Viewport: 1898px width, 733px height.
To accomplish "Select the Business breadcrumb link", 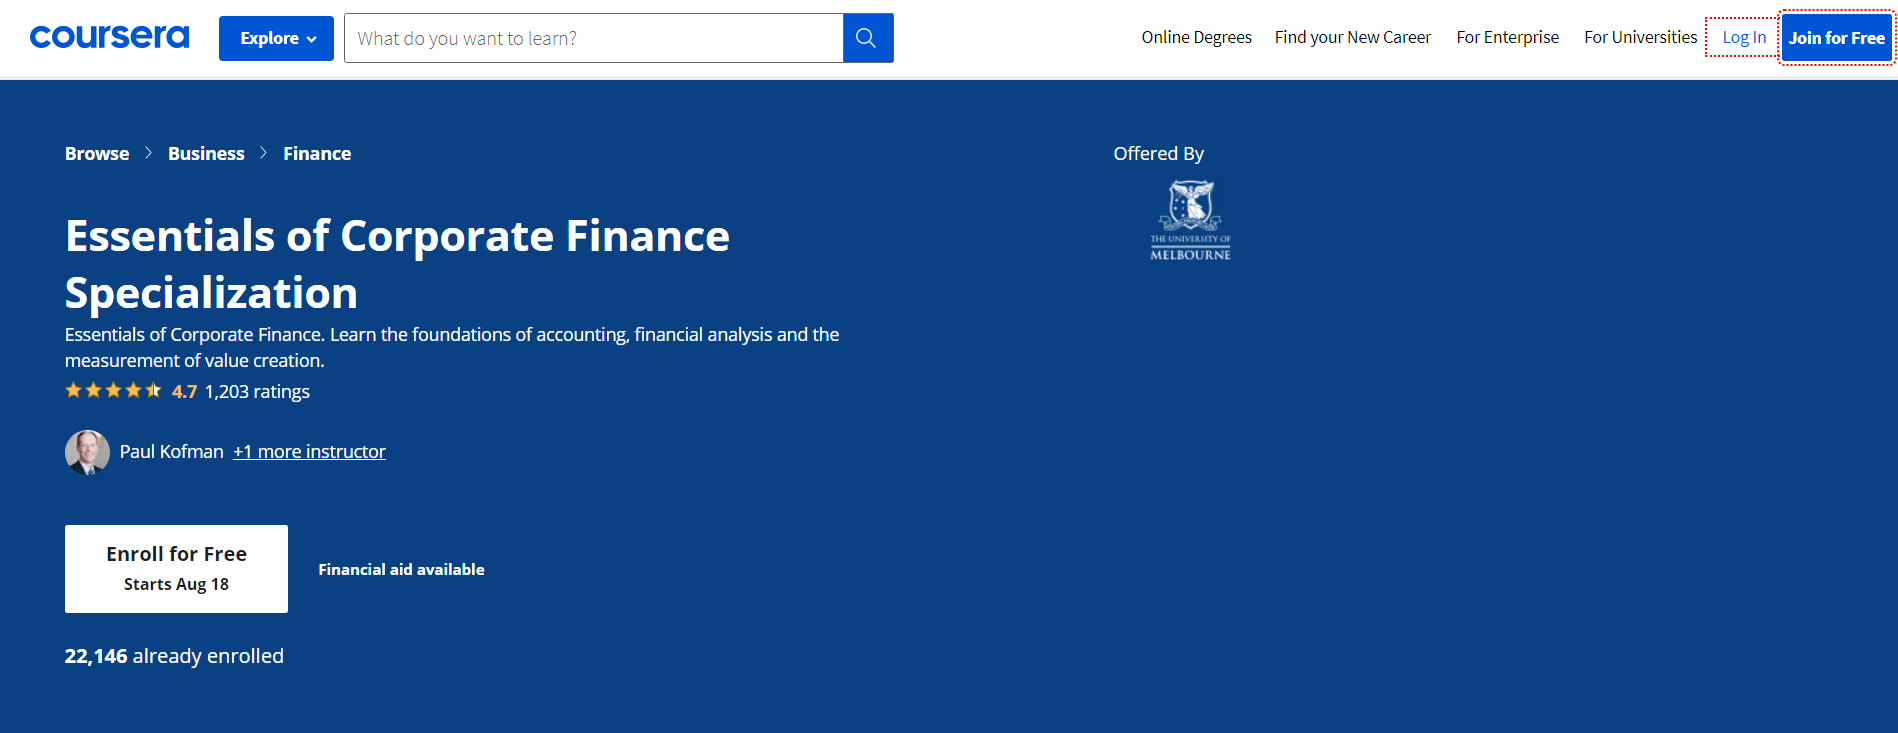I will pyautogui.click(x=206, y=153).
